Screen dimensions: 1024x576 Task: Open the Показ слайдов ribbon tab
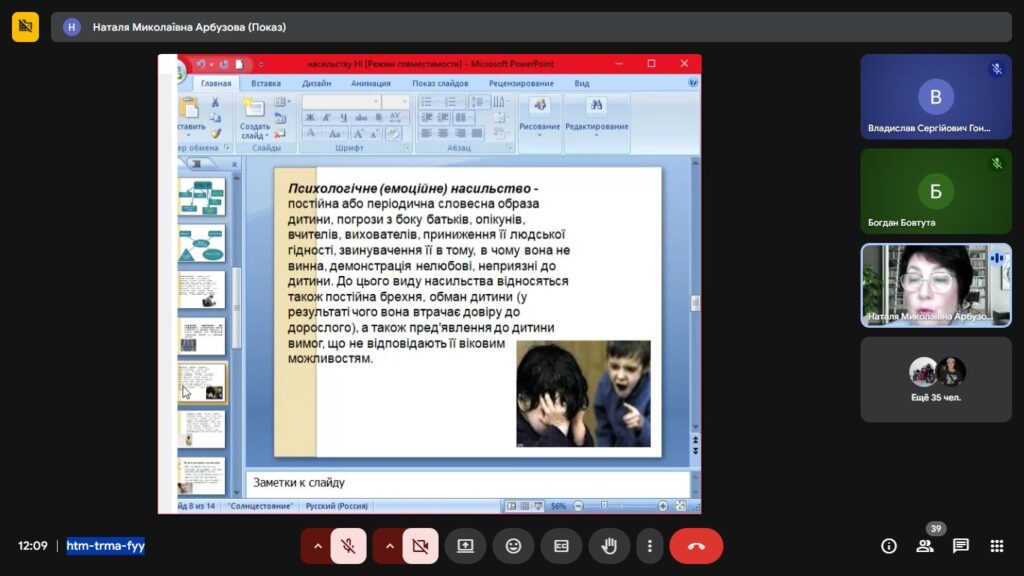tap(440, 84)
